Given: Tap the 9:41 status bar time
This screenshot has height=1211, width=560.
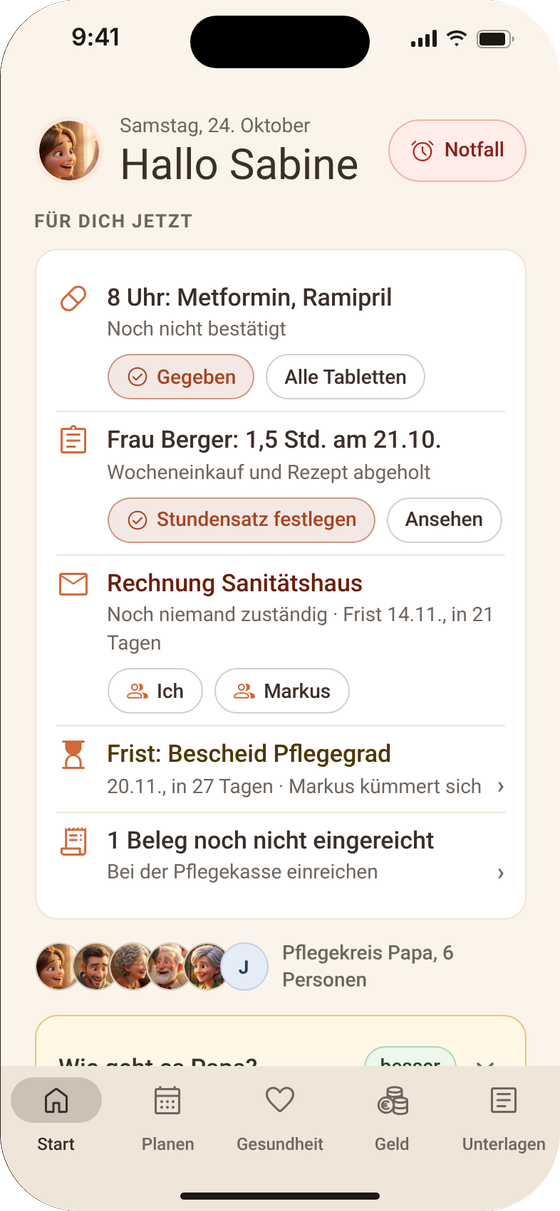Looking at the screenshot, I should pos(96,38).
